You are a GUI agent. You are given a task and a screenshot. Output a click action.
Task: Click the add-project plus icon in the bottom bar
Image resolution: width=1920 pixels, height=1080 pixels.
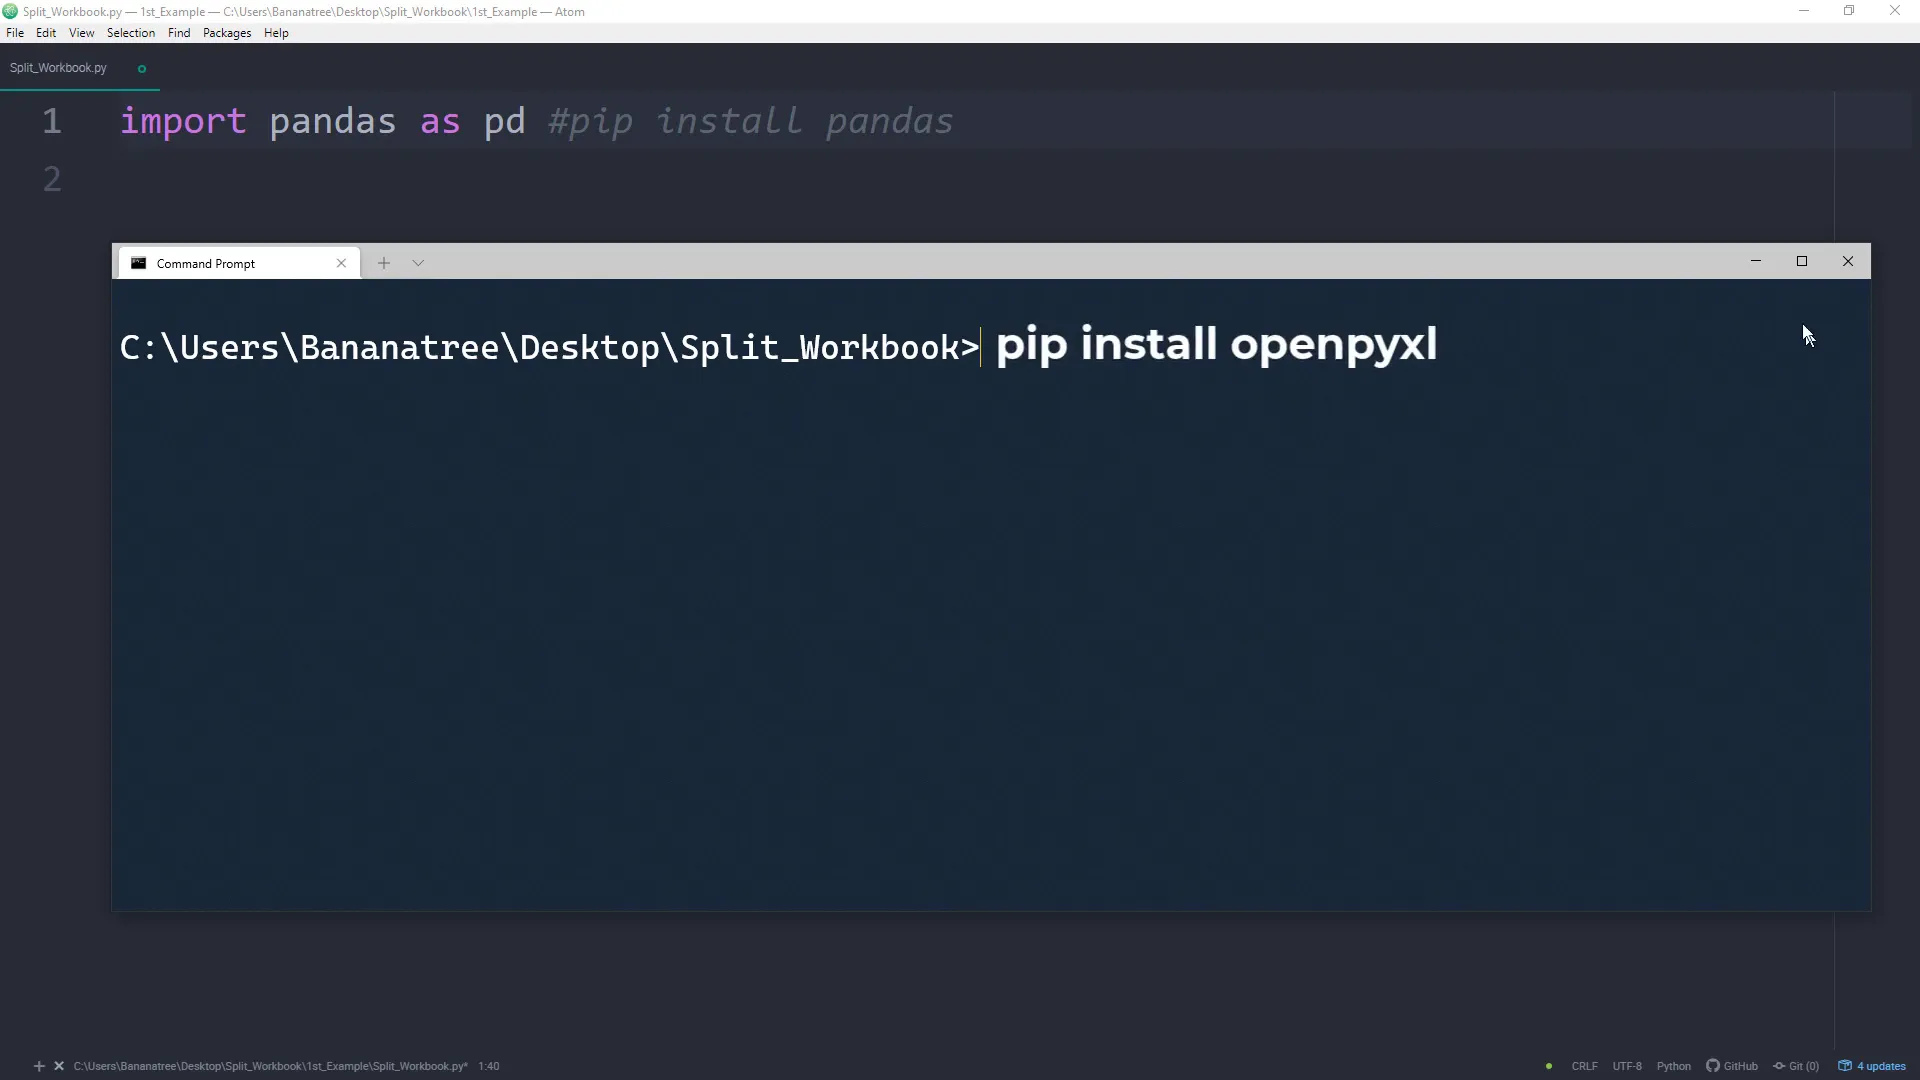pos(39,1066)
